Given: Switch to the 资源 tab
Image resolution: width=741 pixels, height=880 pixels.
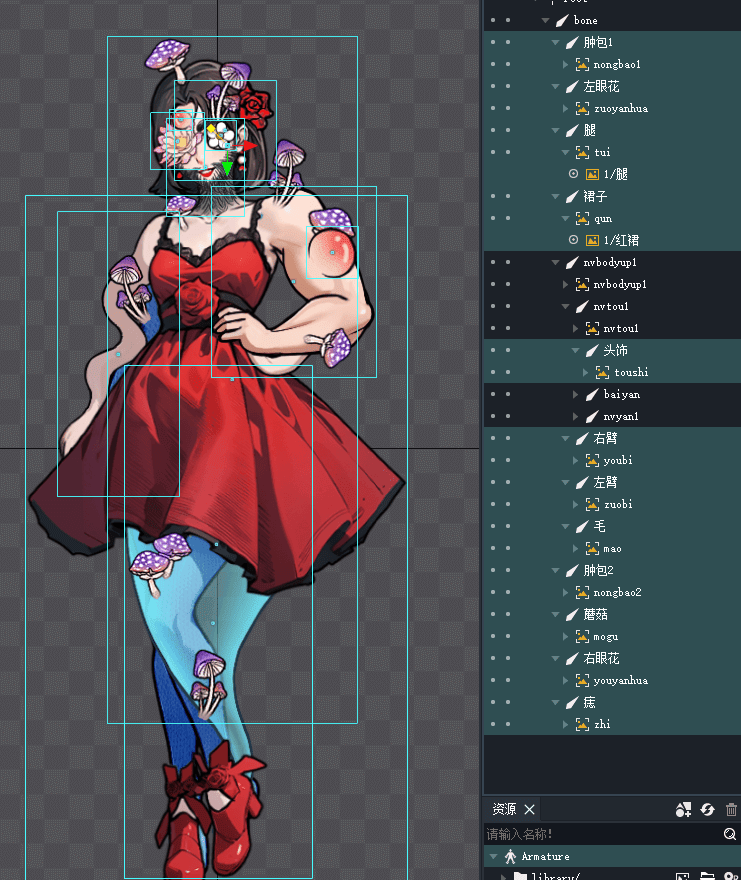Looking at the screenshot, I should [x=504, y=809].
